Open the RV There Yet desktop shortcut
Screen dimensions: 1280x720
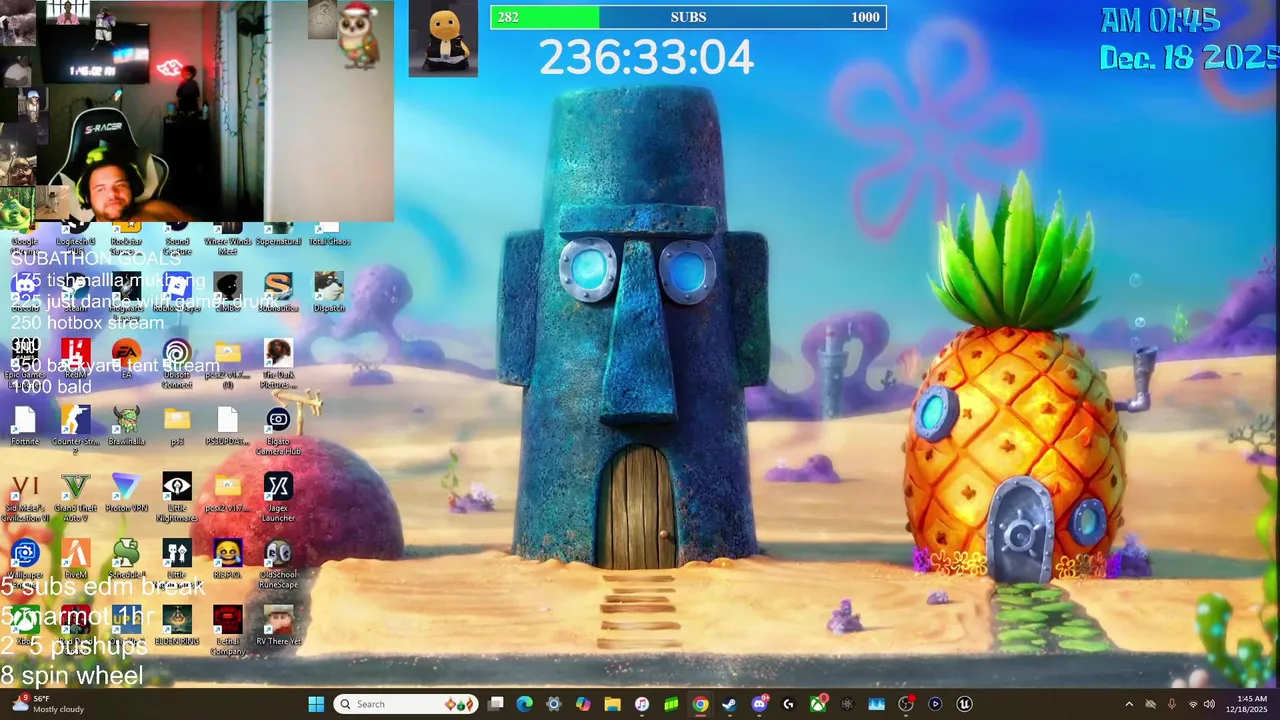click(x=278, y=625)
